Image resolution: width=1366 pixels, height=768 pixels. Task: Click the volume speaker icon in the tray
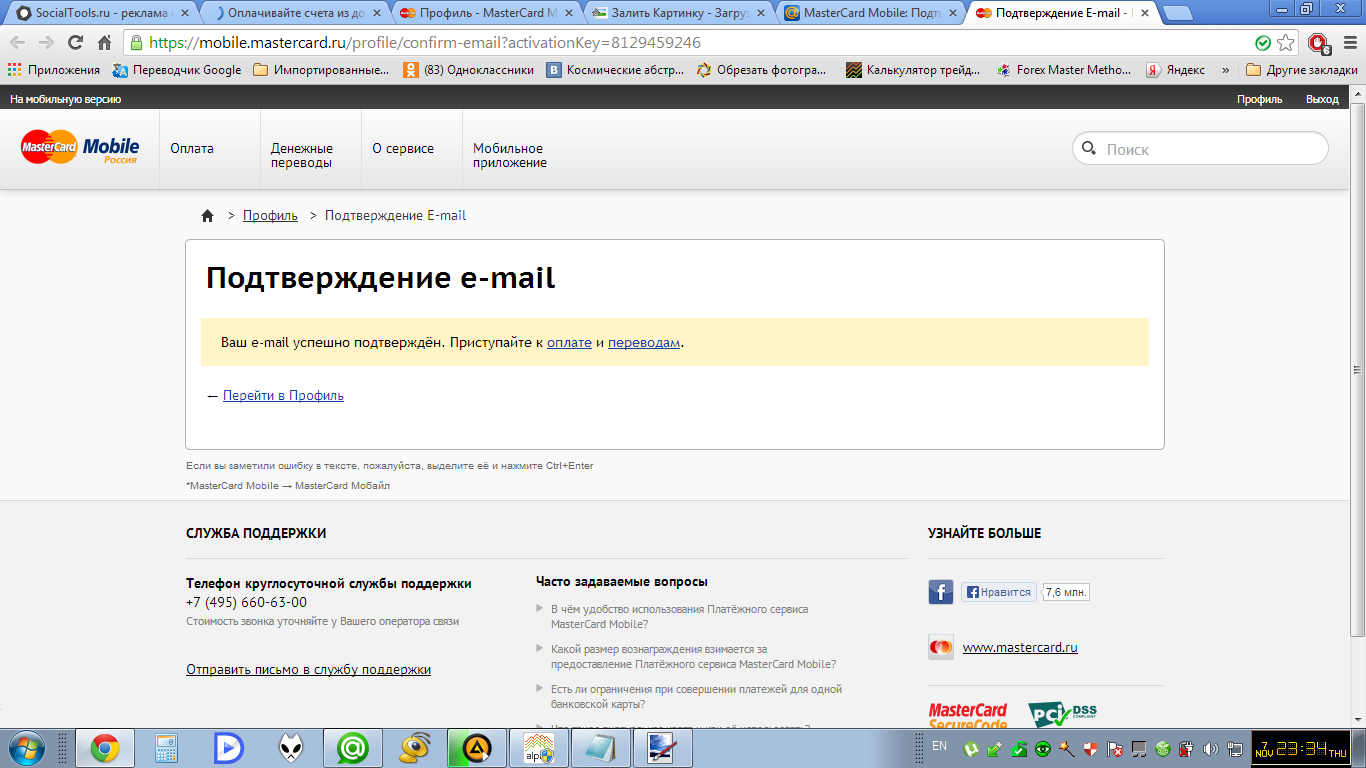[x=1211, y=748]
